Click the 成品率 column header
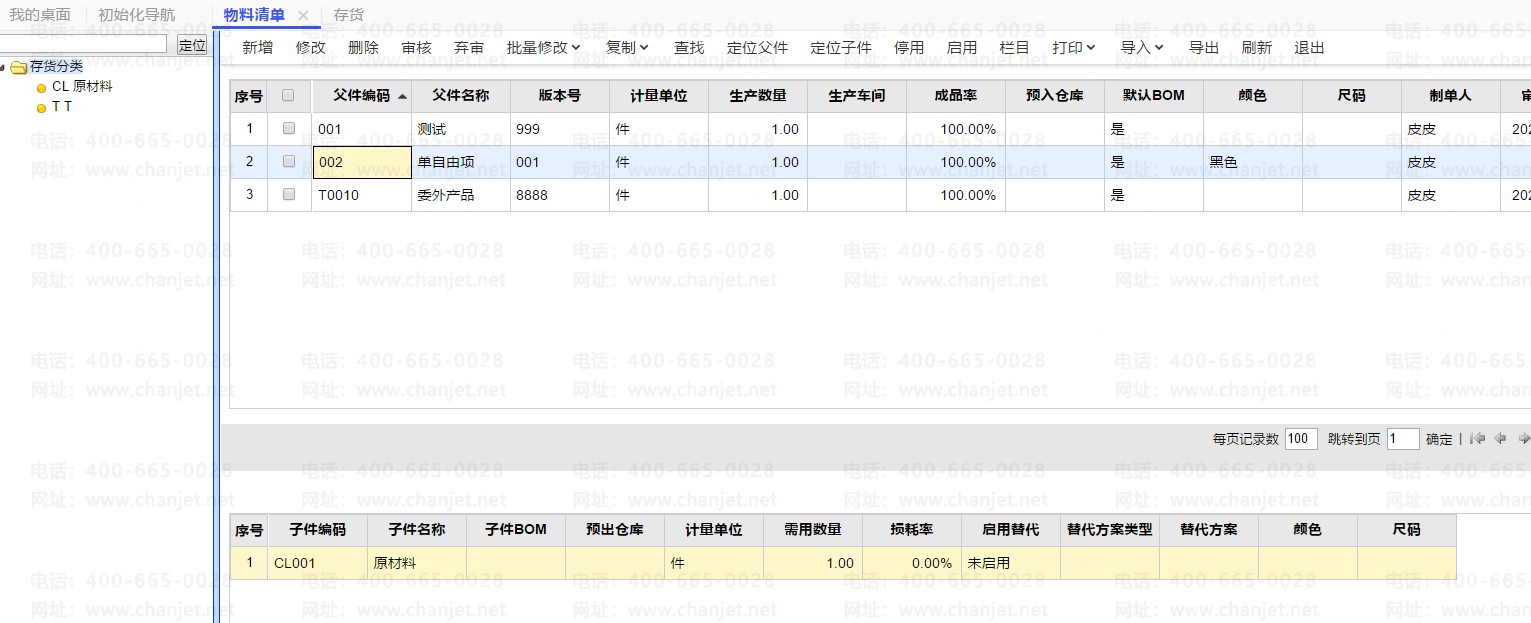Image resolution: width=1531 pixels, height=623 pixels. click(956, 96)
